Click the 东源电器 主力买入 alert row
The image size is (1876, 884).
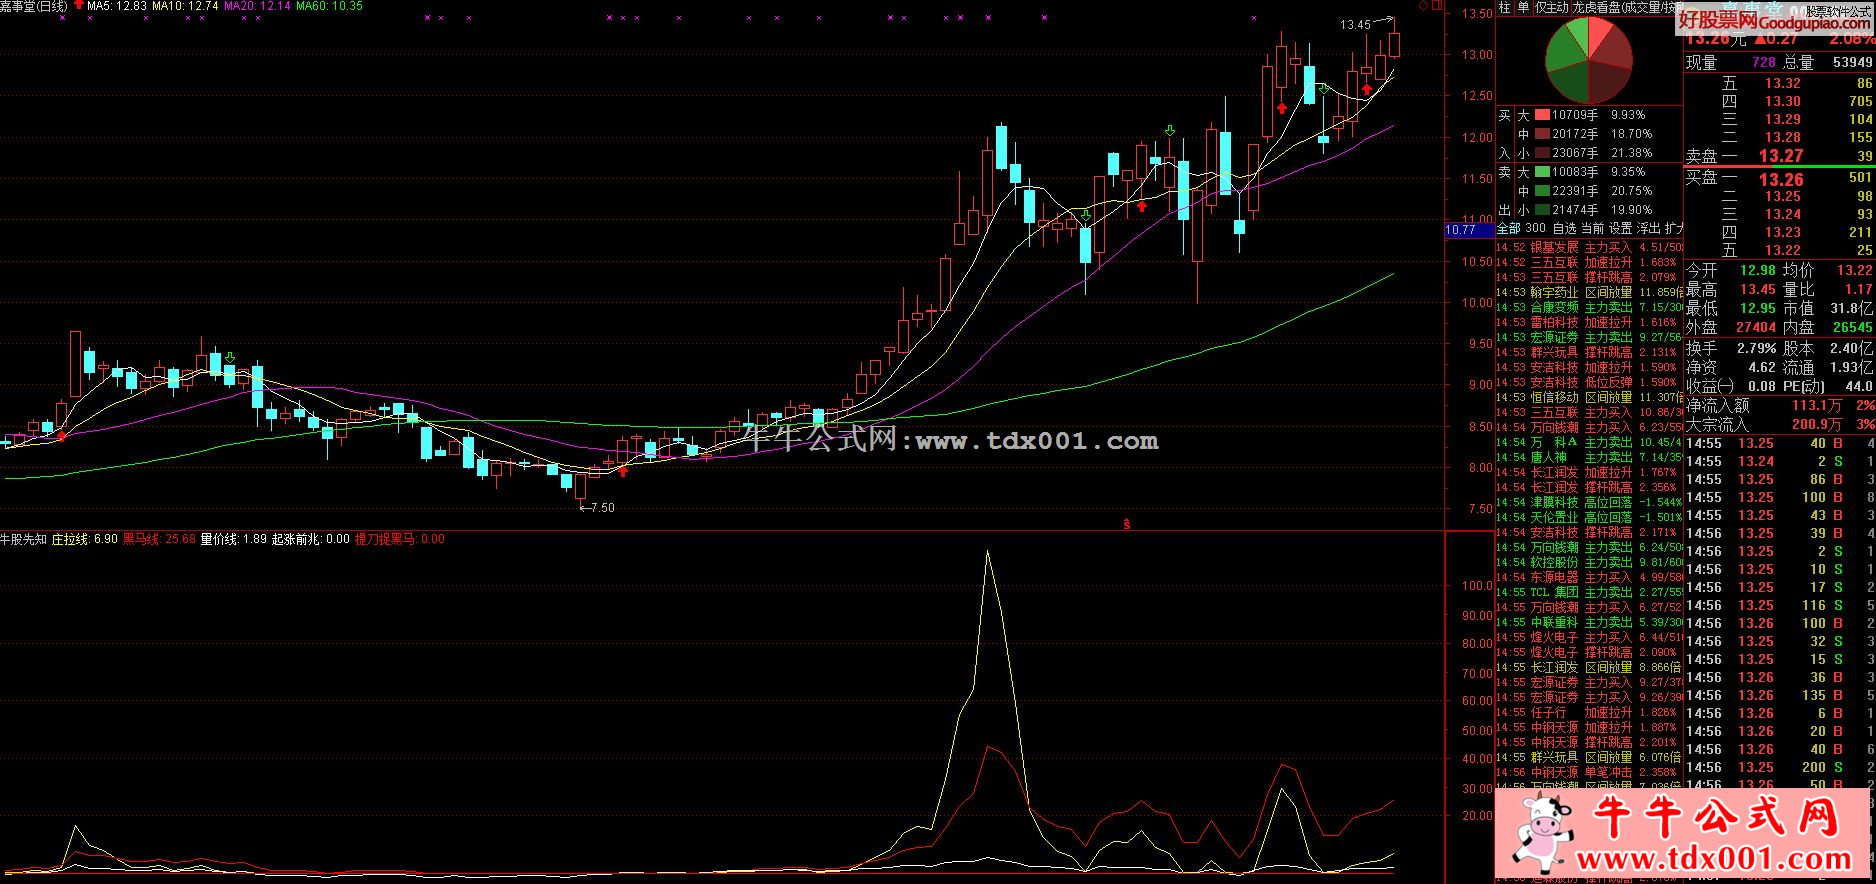pos(1589,577)
